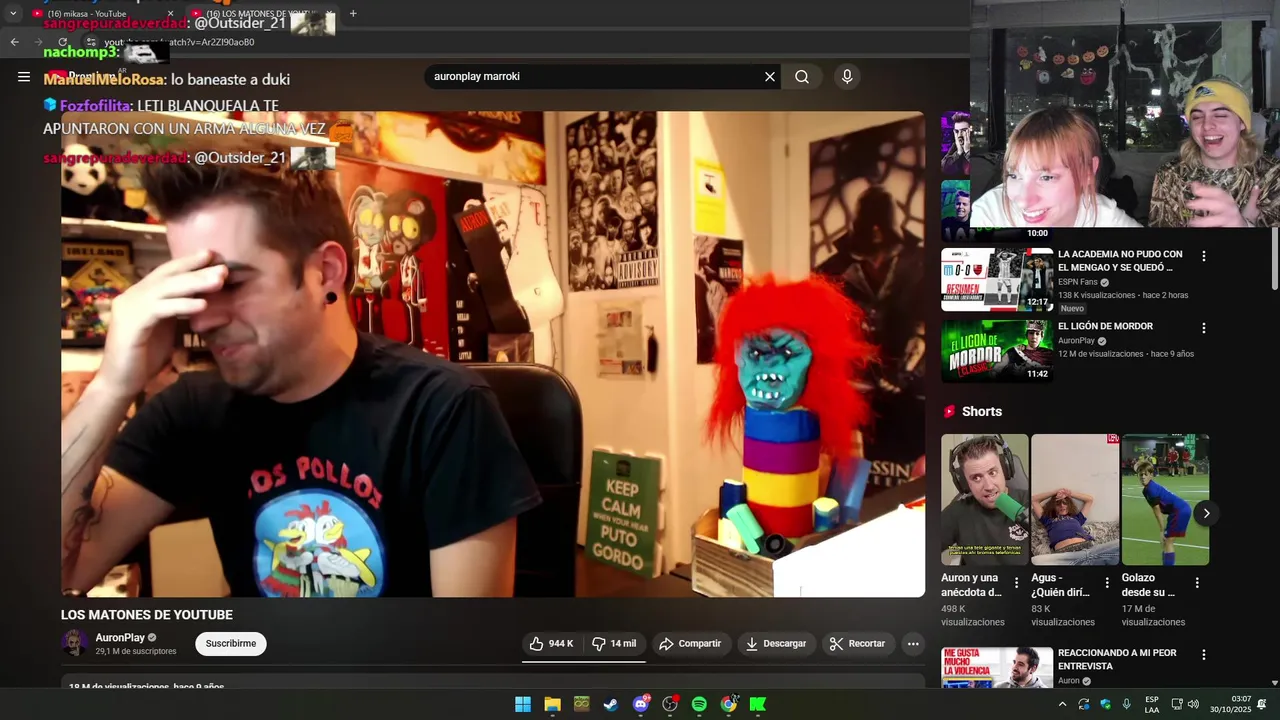Open notifications bell in system tray
Screen dimensions: 1280x720
tap(1262, 704)
